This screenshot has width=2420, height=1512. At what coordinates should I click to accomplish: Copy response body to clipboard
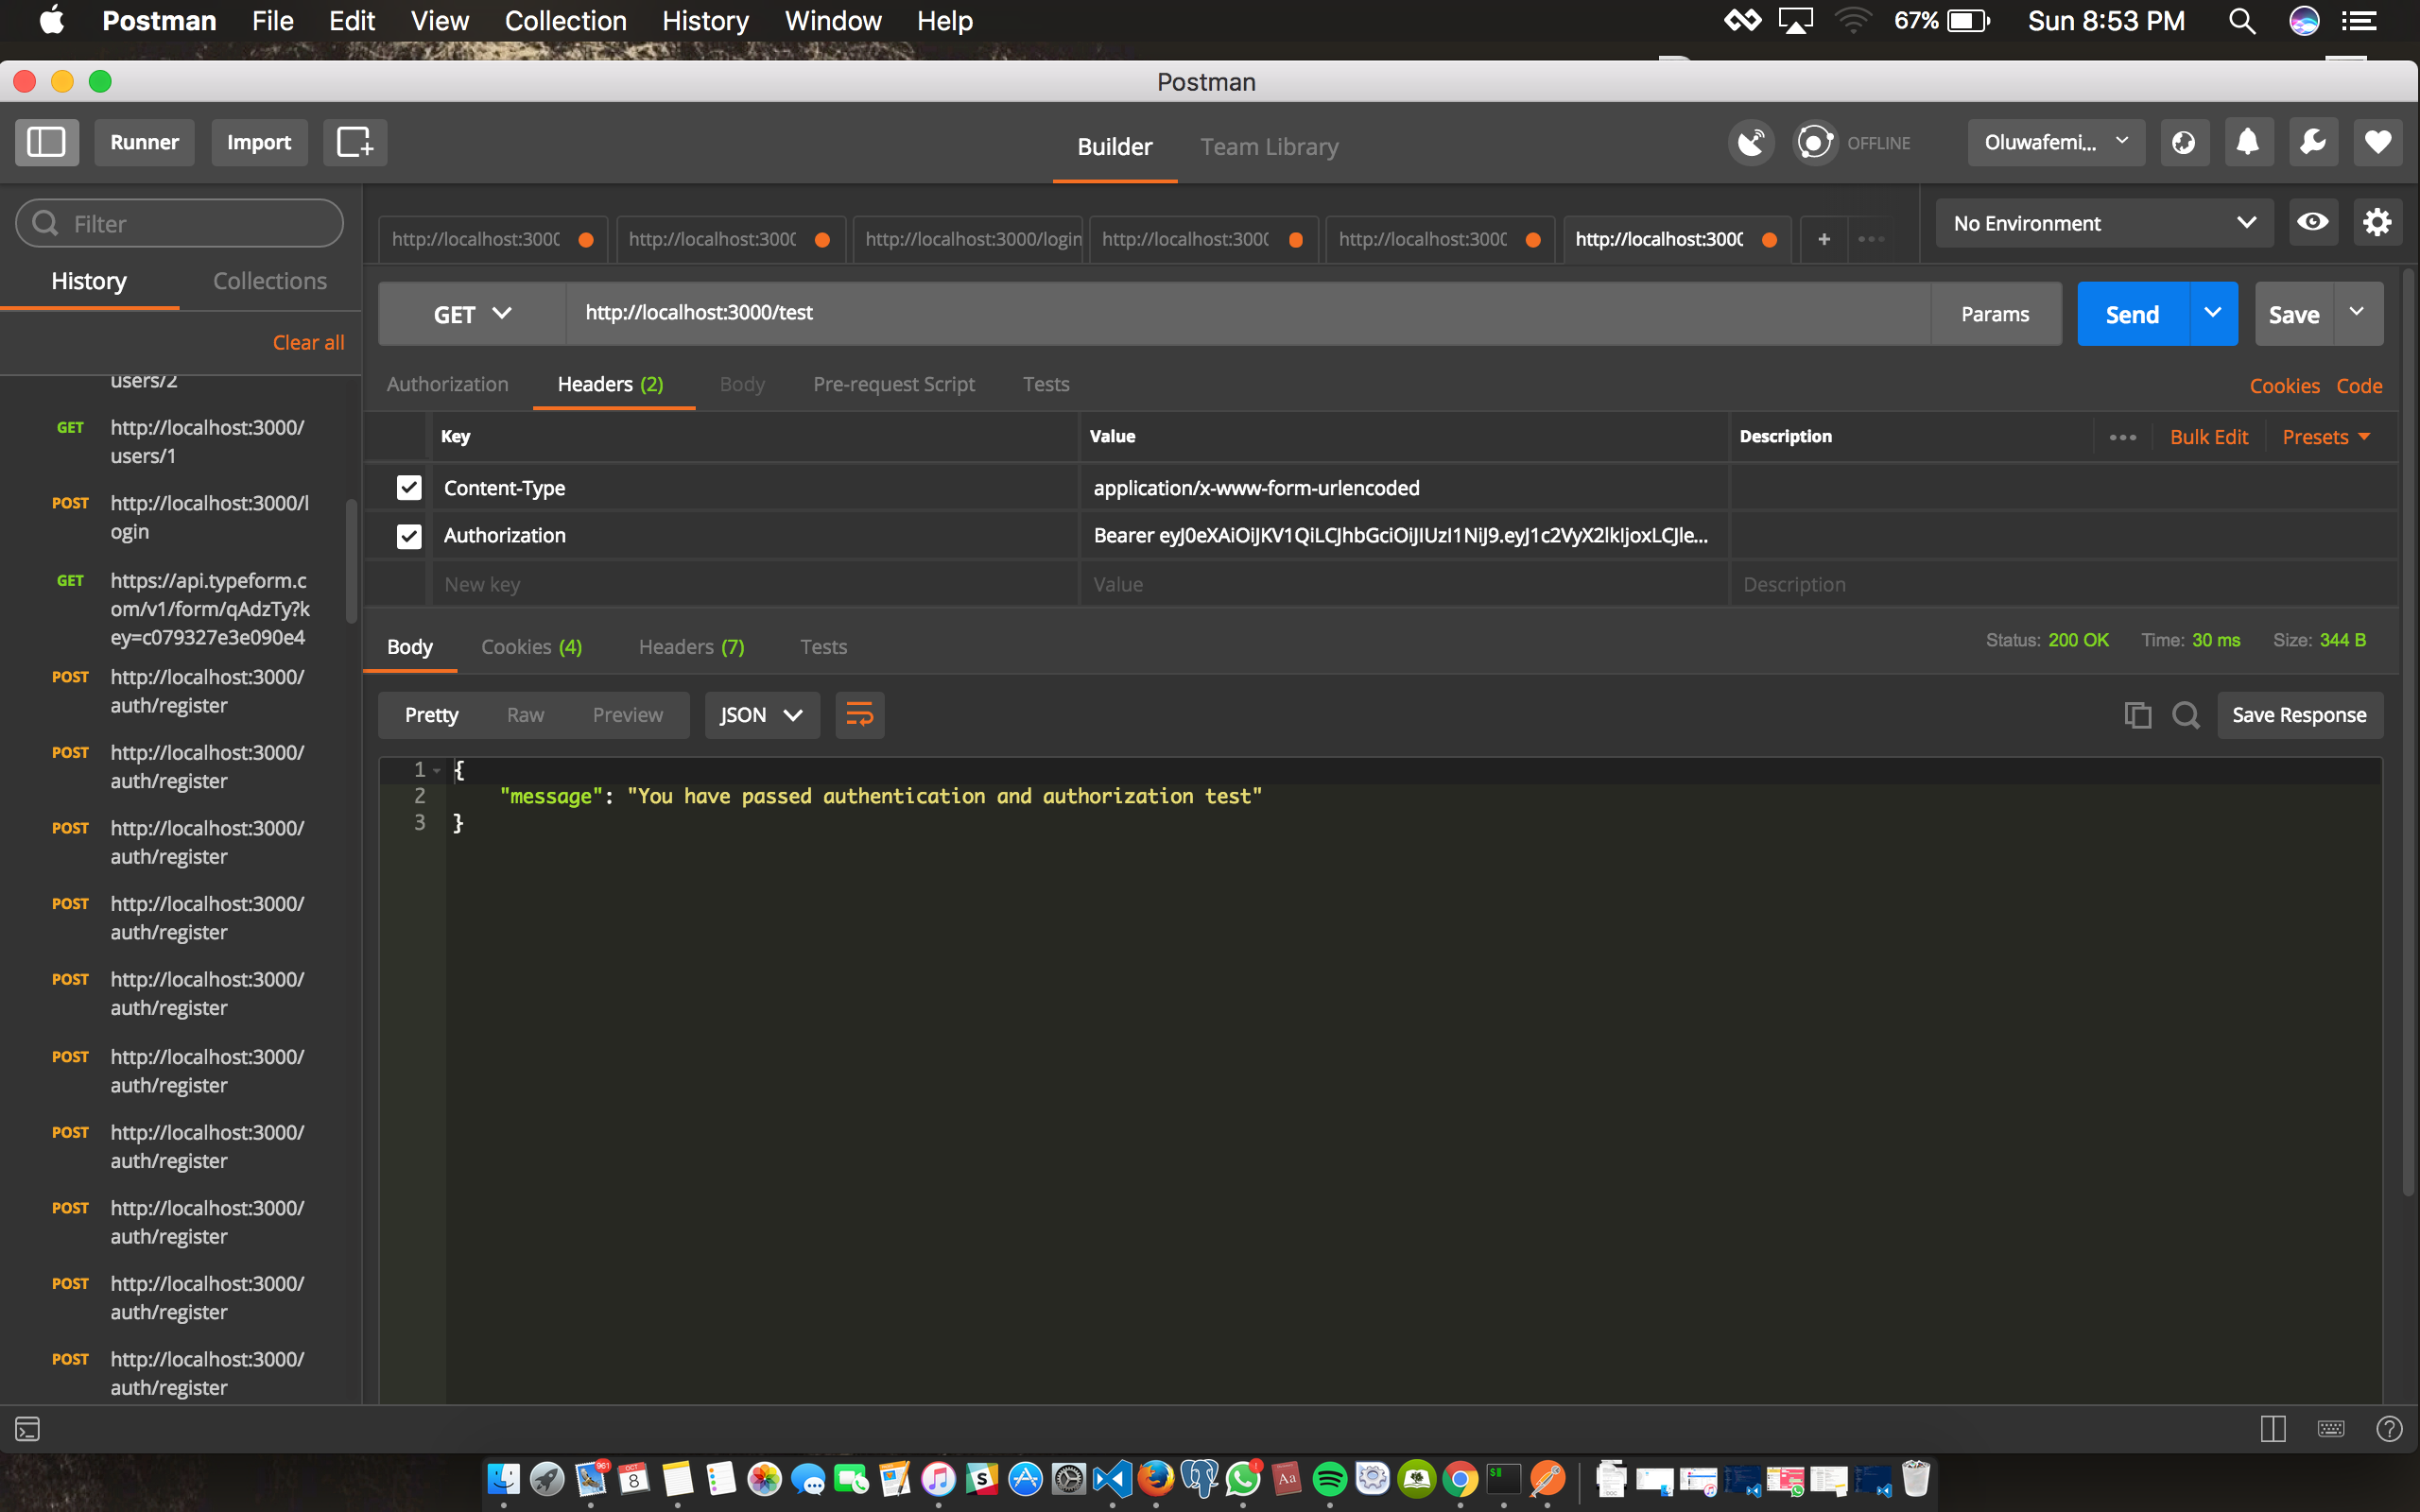[2137, 715]
